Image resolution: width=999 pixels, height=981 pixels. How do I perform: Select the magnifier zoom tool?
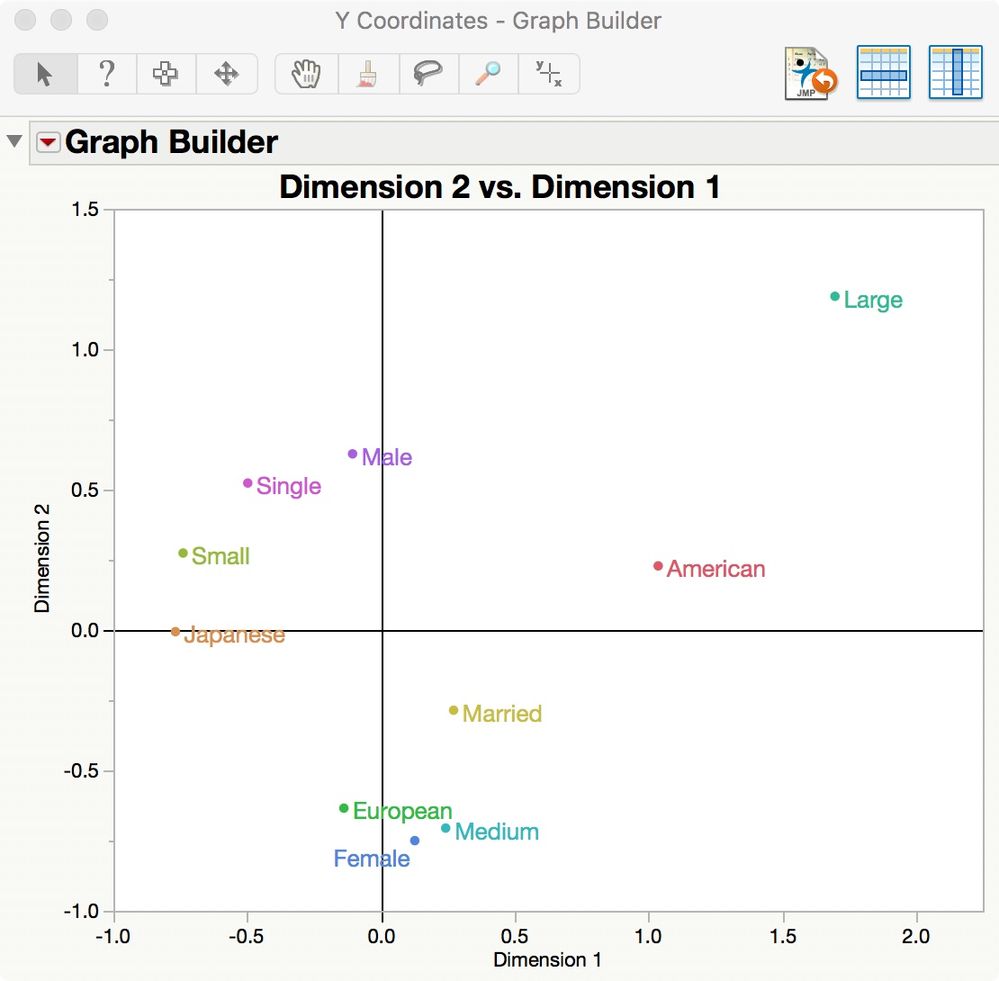[x=488, y=74]
